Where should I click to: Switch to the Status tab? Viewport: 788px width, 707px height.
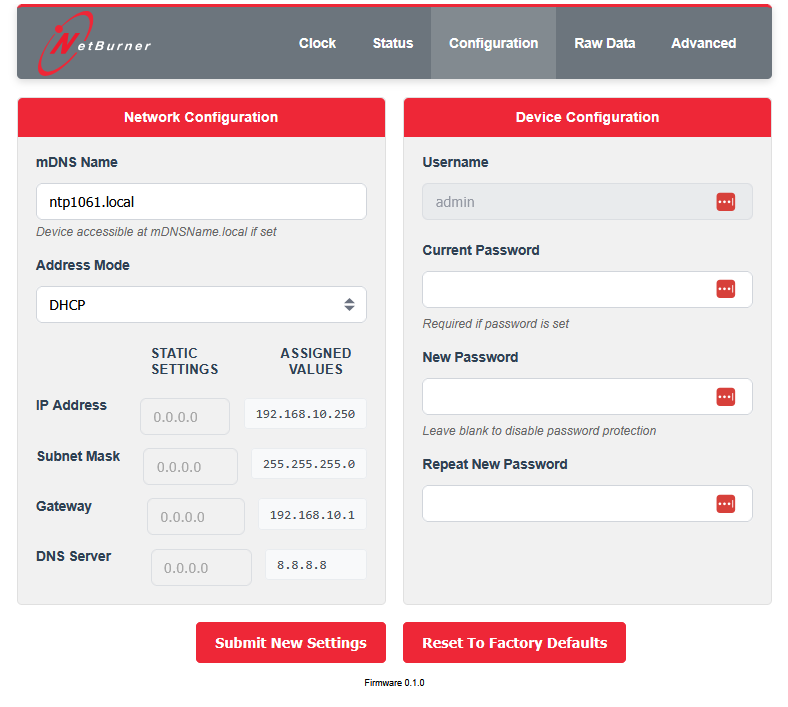click(393, 43)
